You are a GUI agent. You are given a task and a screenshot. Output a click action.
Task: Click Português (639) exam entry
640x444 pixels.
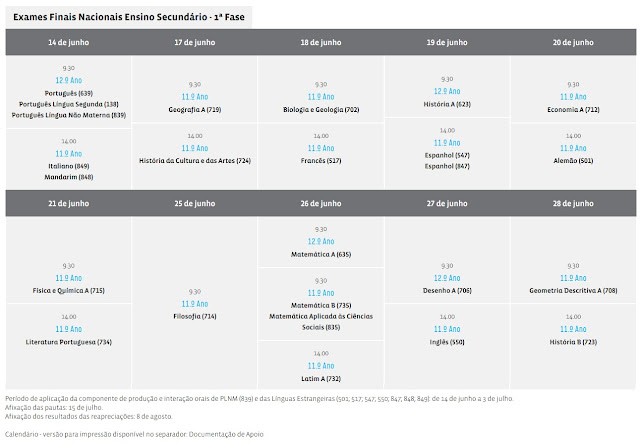point(70,92)
